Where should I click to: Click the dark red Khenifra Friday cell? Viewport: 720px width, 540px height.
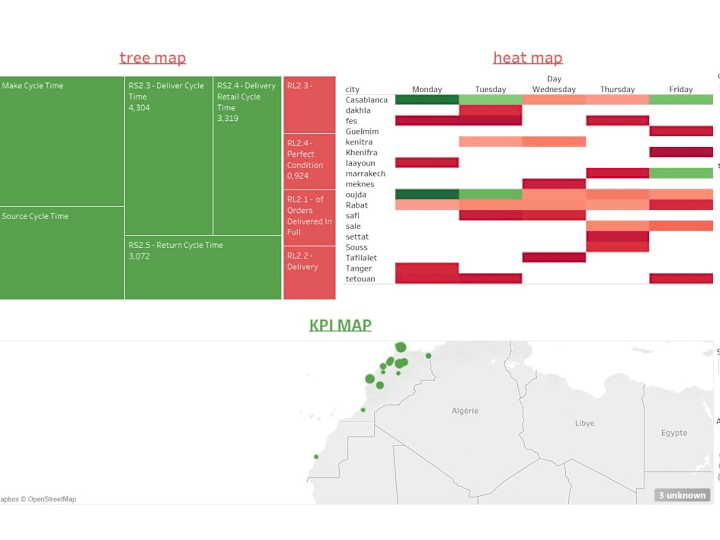tap(681, 152)
